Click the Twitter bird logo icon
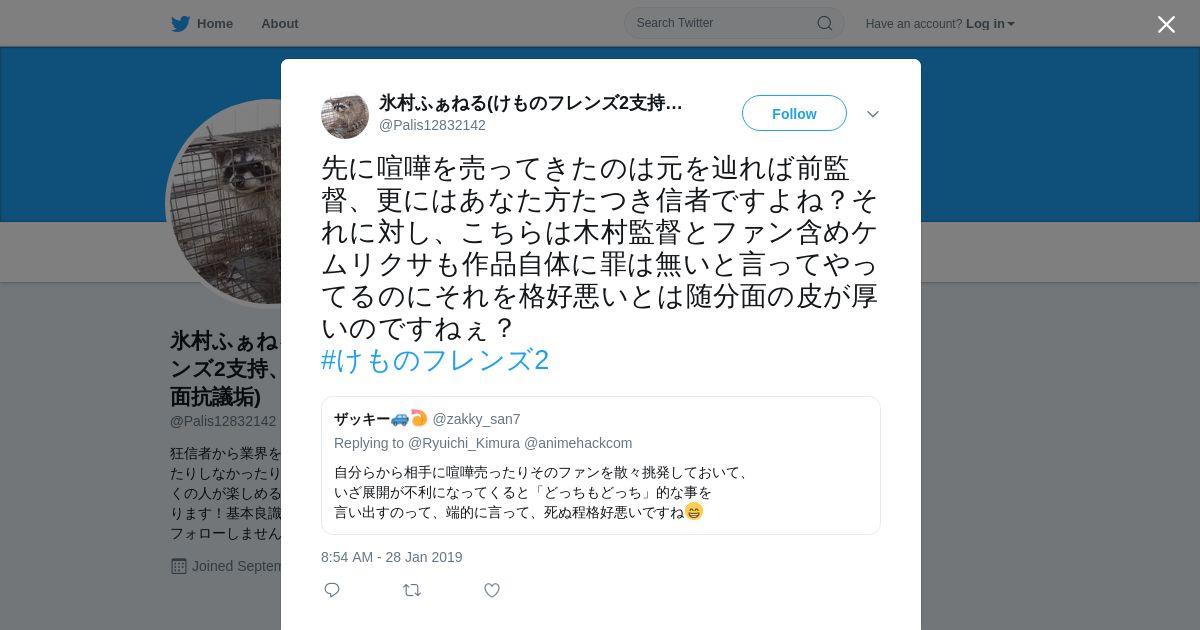Screen dimensions: 1200x630 coord(180,23)
